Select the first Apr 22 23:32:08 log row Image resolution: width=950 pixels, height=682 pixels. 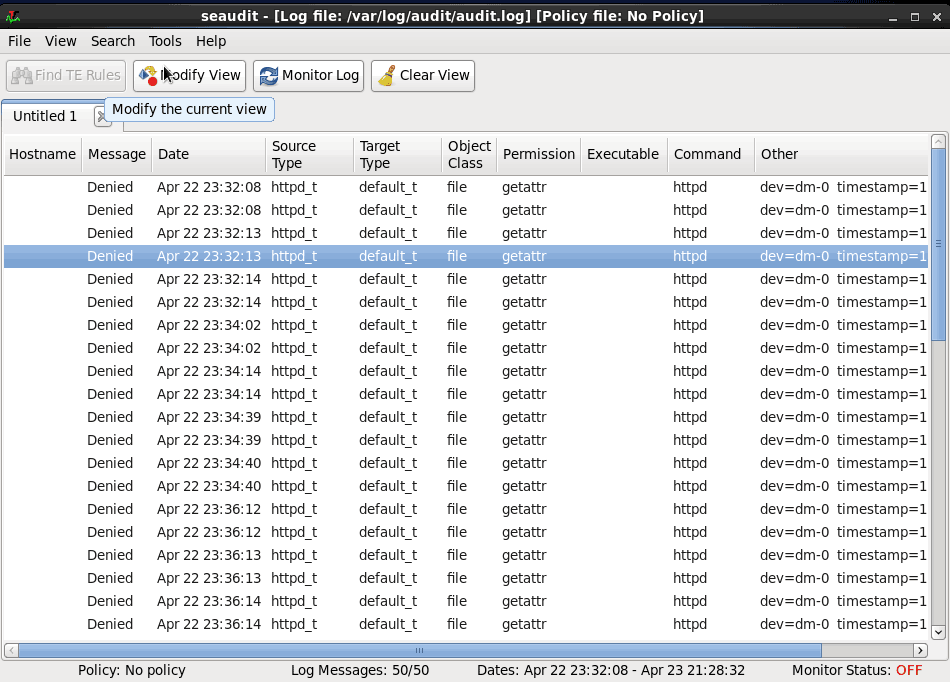(x=466, y=187)
